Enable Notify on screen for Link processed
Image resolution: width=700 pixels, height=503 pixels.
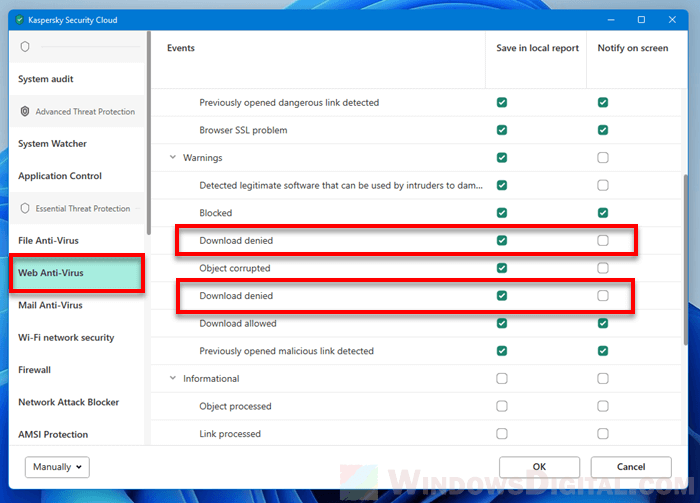pyautogui.click(x=603, y=434)
